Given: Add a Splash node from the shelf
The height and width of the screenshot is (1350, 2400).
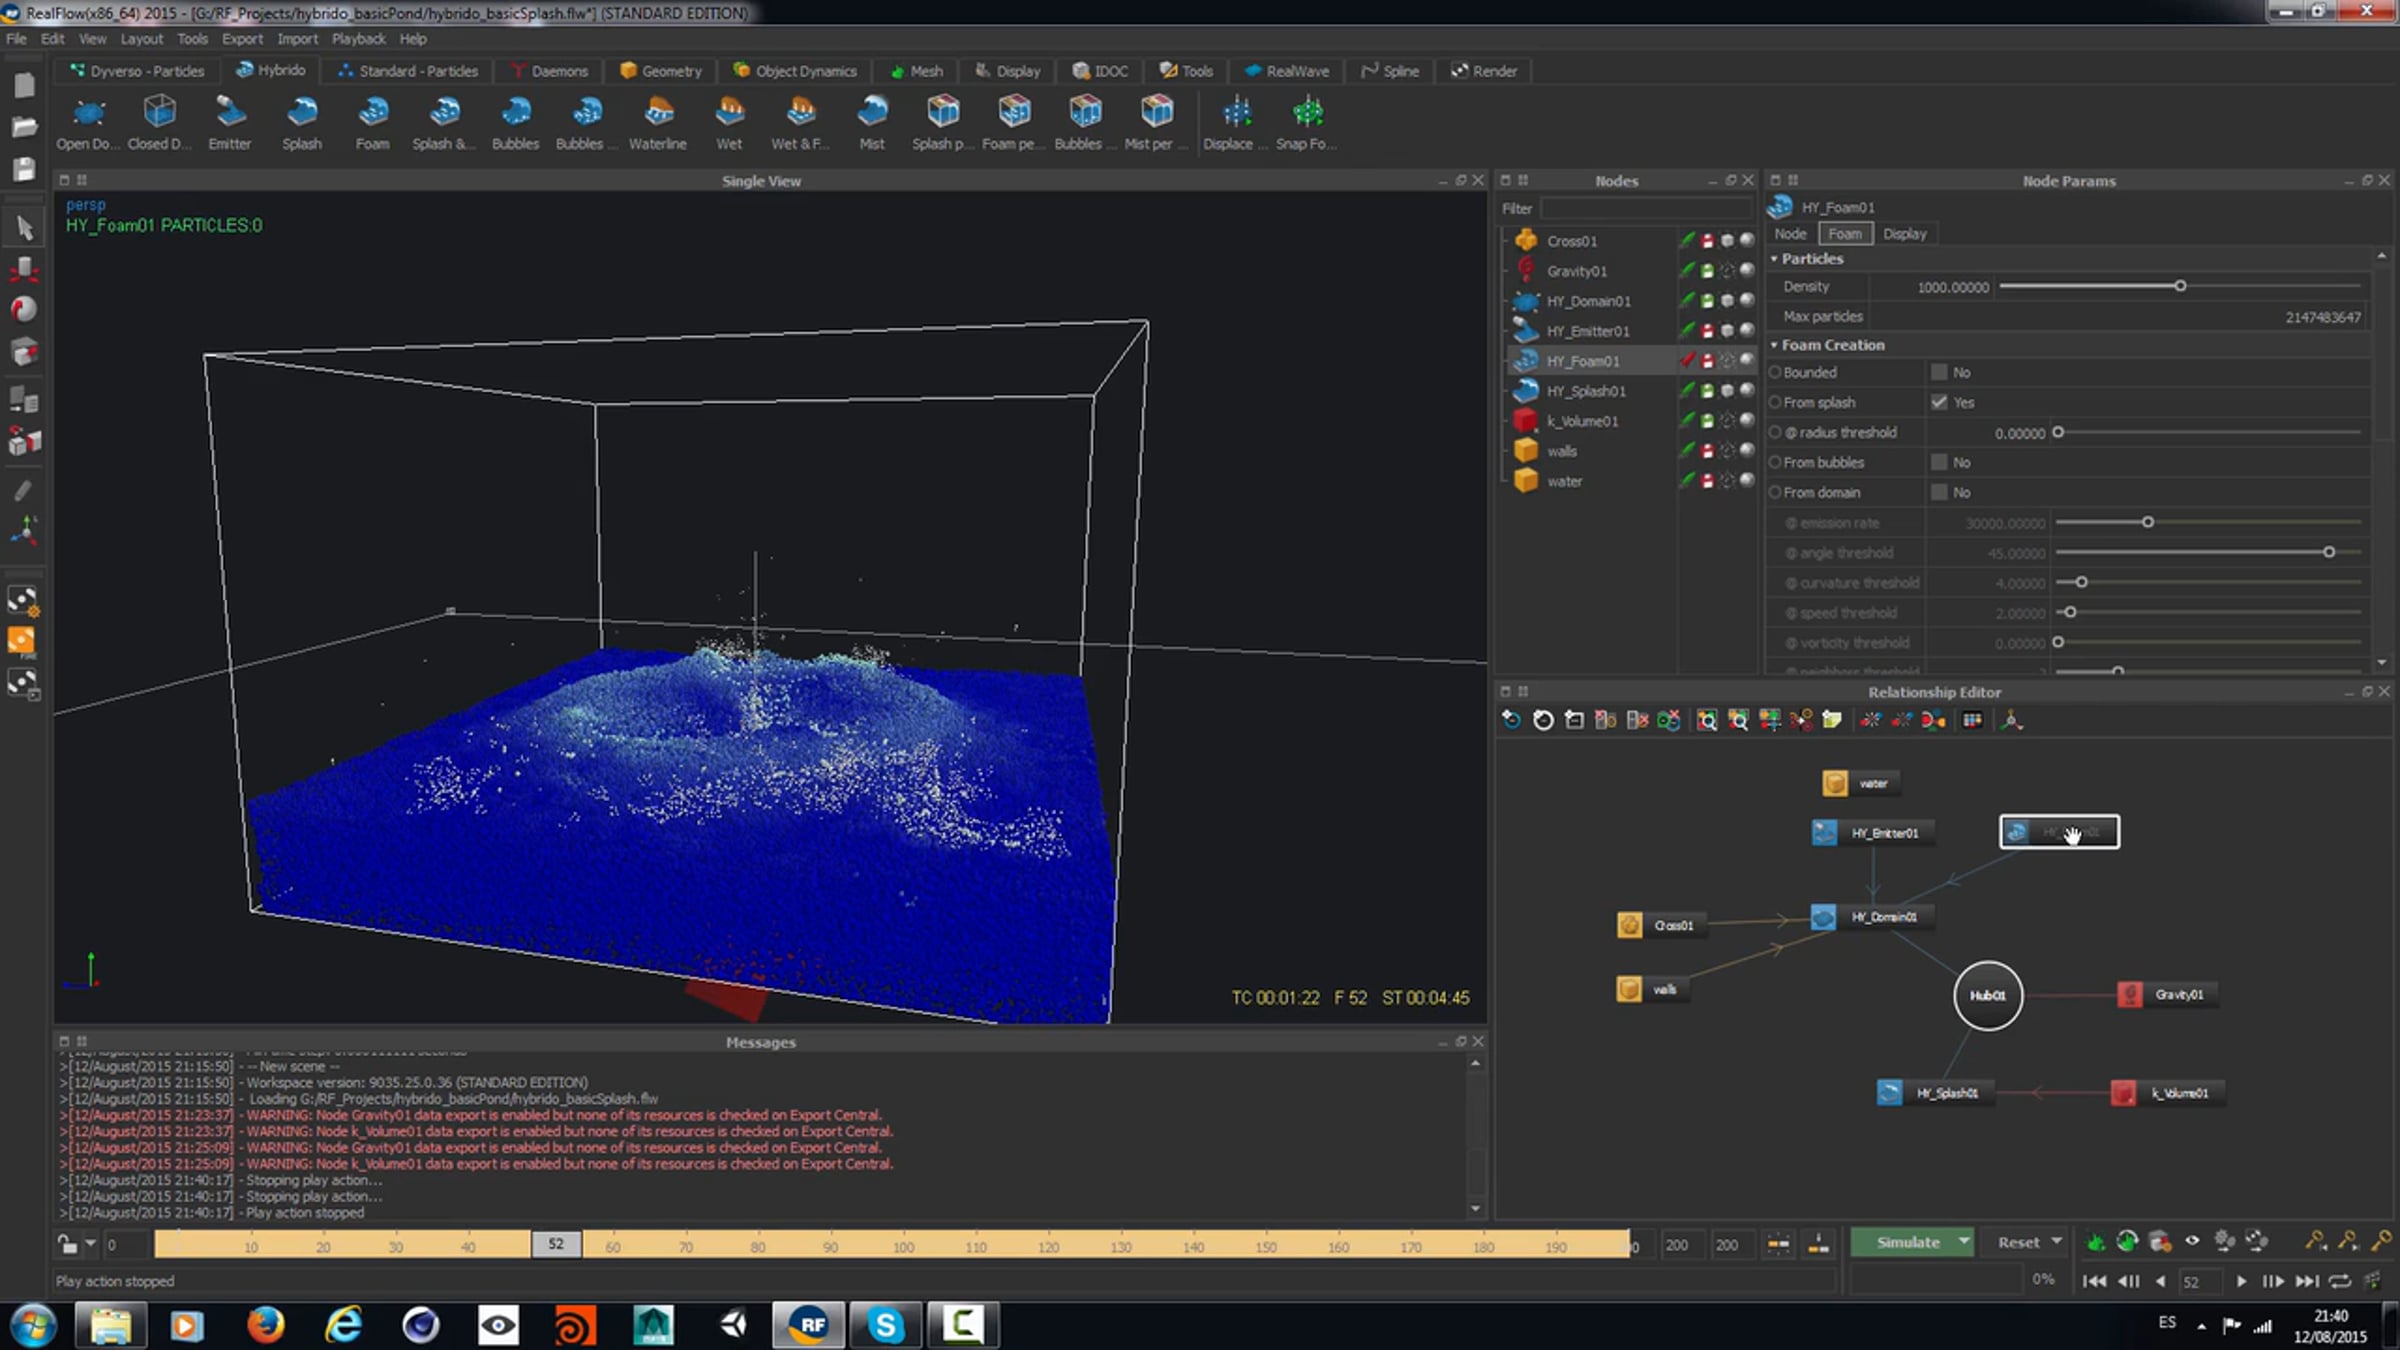Looking at the screenshot, I should [x=302, y=122].
